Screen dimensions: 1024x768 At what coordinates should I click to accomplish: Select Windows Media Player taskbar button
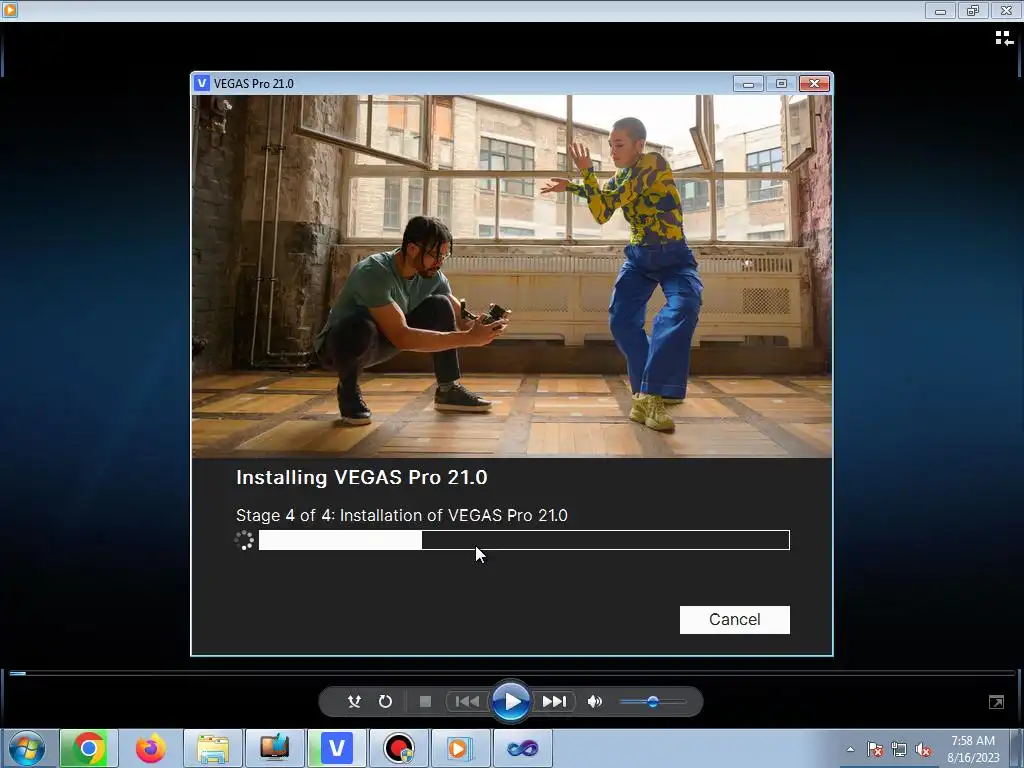[x=460, y=748]
